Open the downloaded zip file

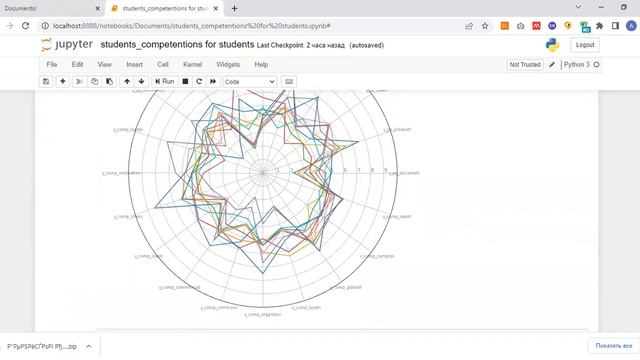coord(42,347)
